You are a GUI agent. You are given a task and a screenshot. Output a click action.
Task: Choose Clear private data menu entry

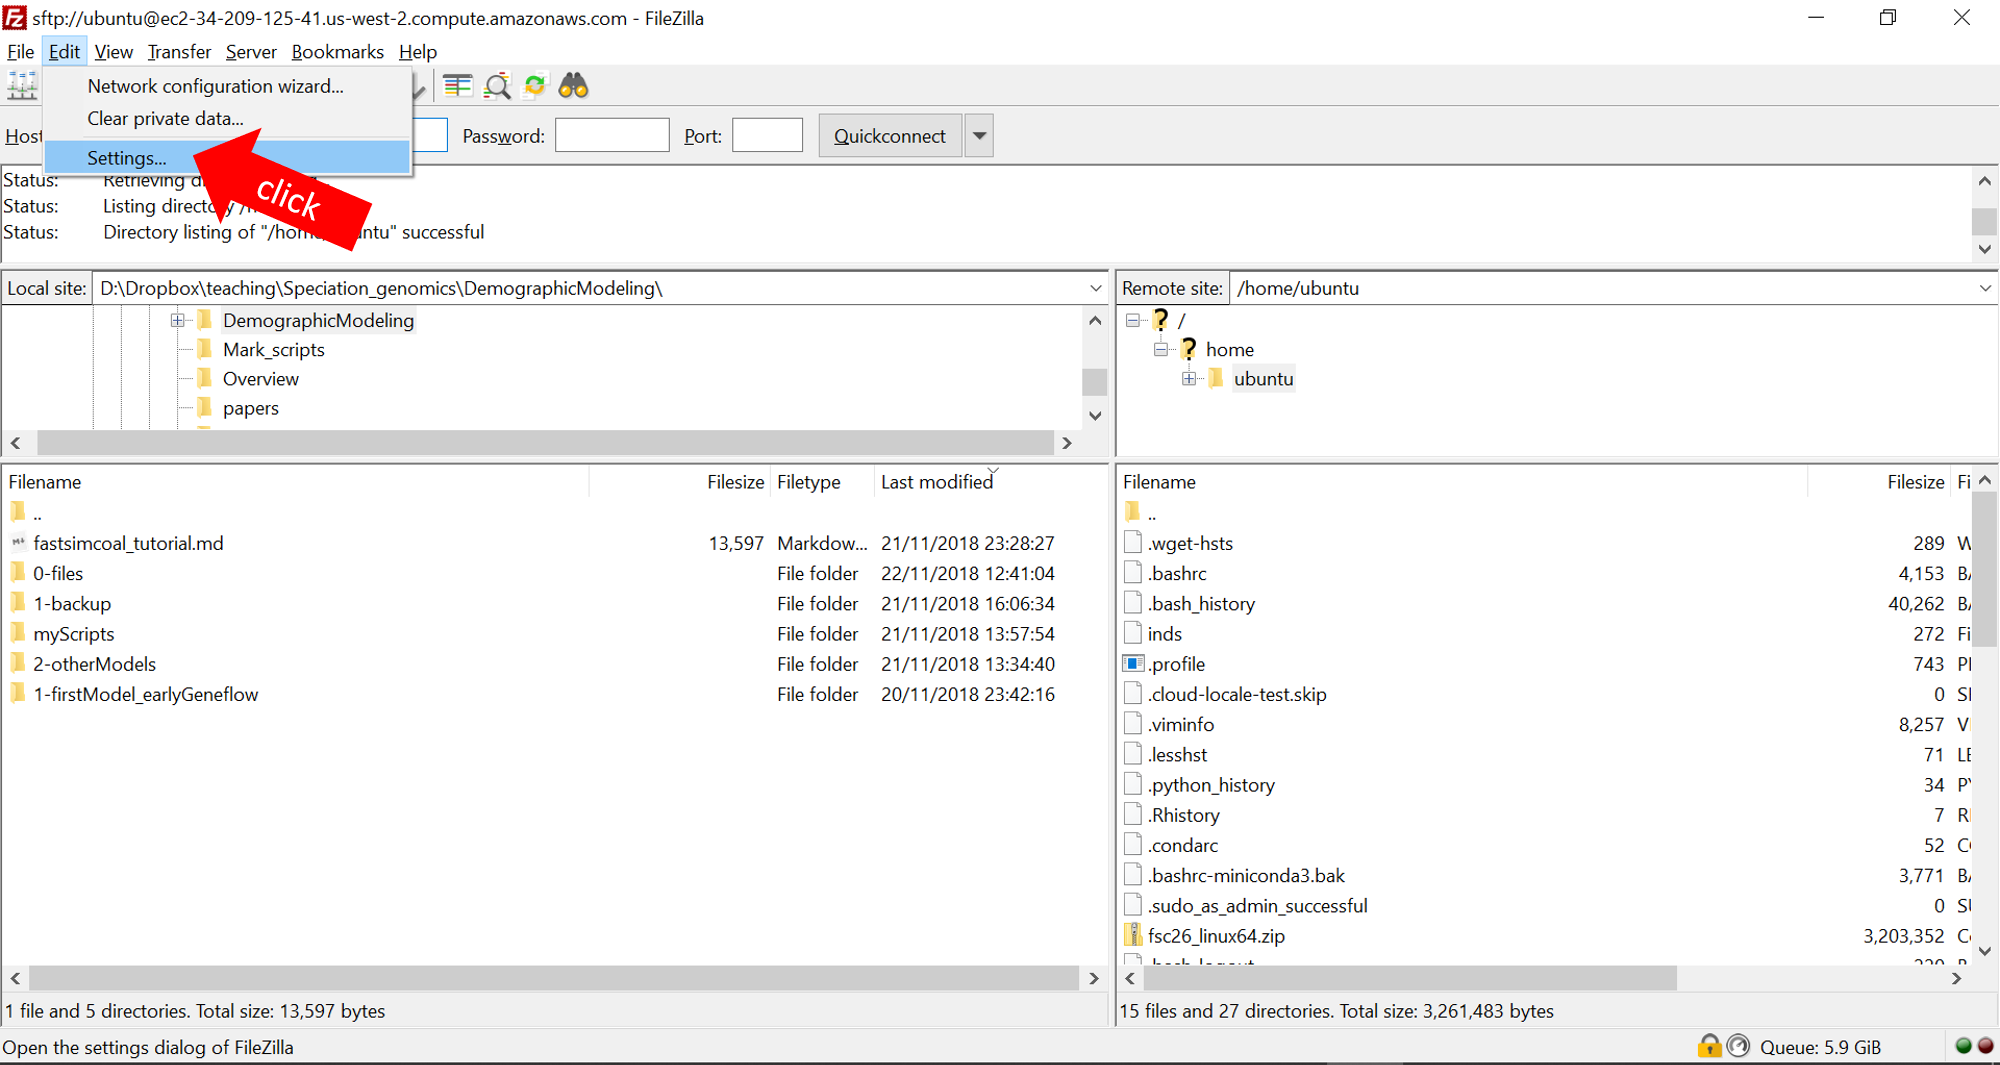(227, 118)
